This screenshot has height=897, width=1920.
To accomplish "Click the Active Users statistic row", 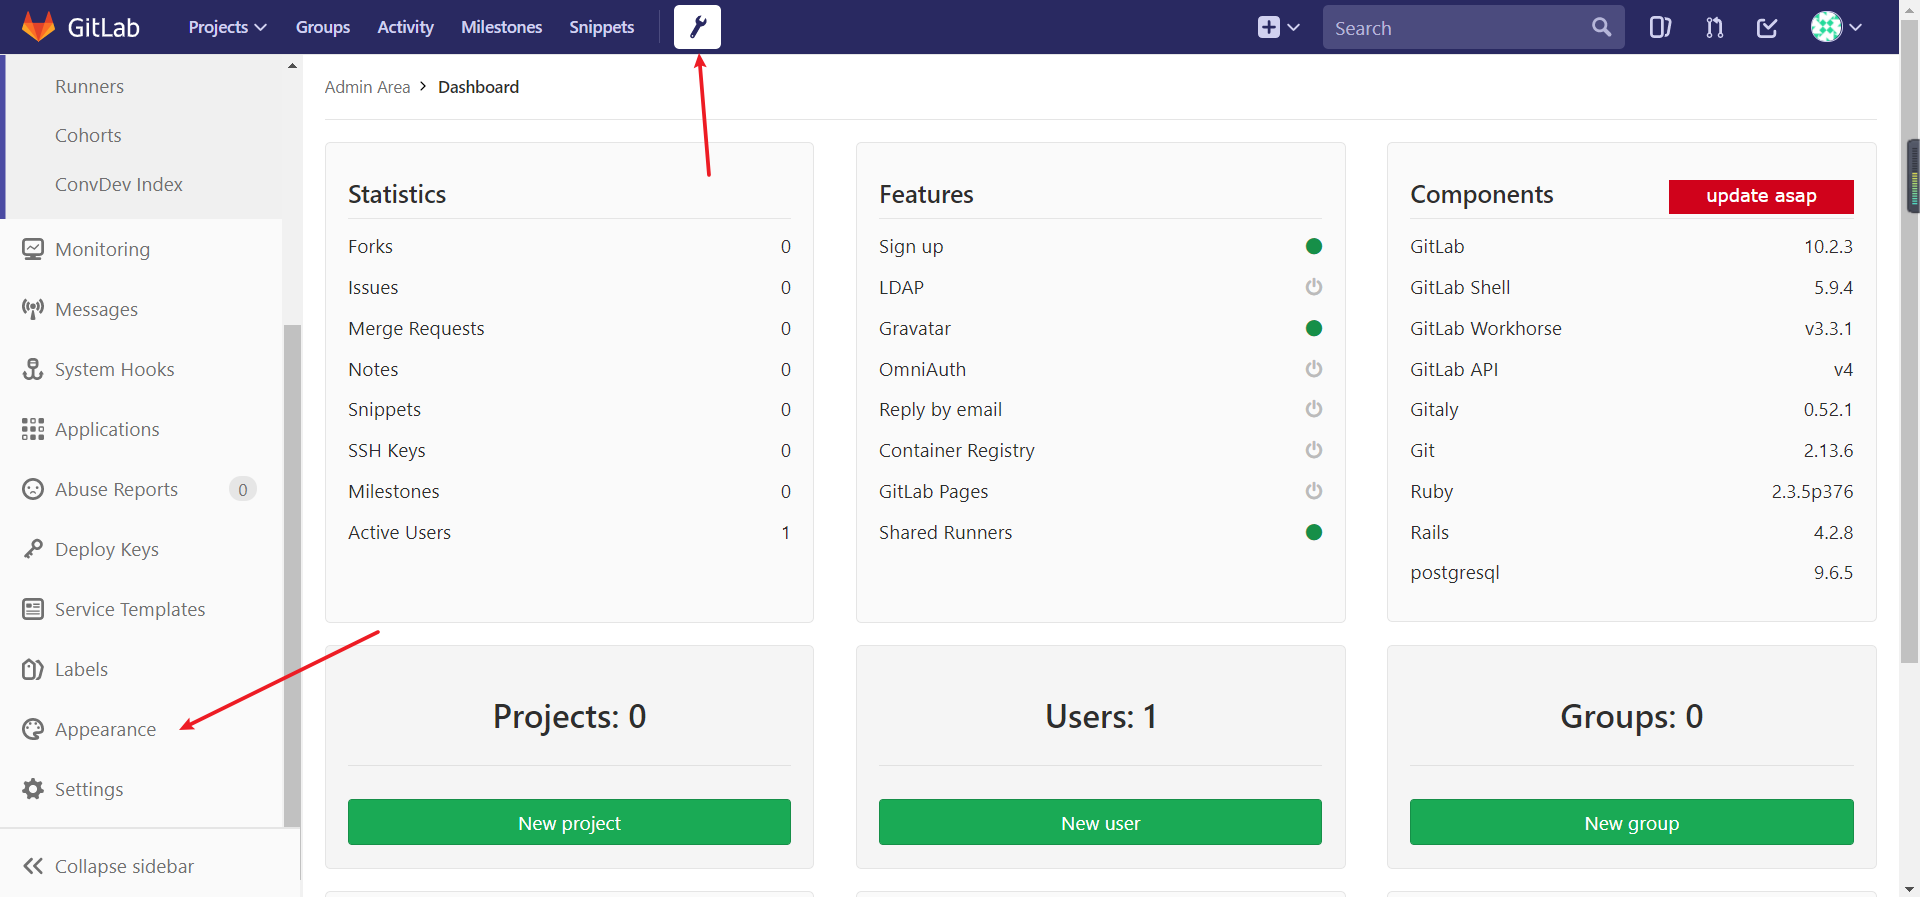I will click(569, 532).
